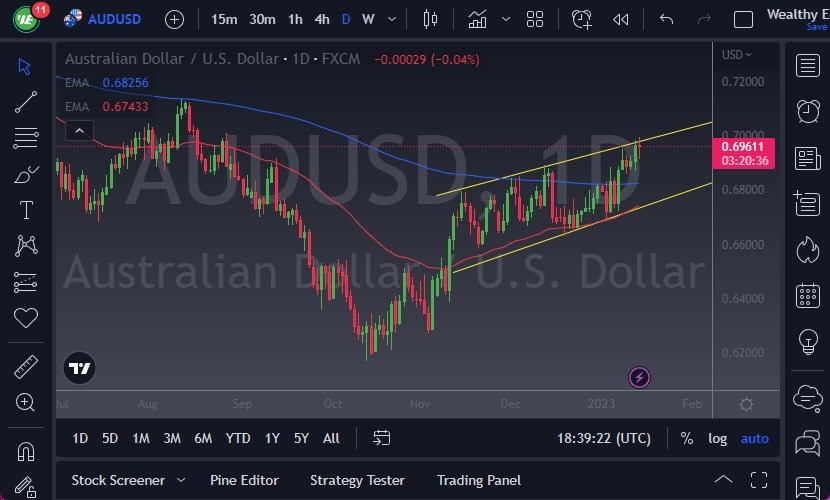Select the ruler measure tool
The height and width of the screenshot is (500, 830).
click(25, 367)
